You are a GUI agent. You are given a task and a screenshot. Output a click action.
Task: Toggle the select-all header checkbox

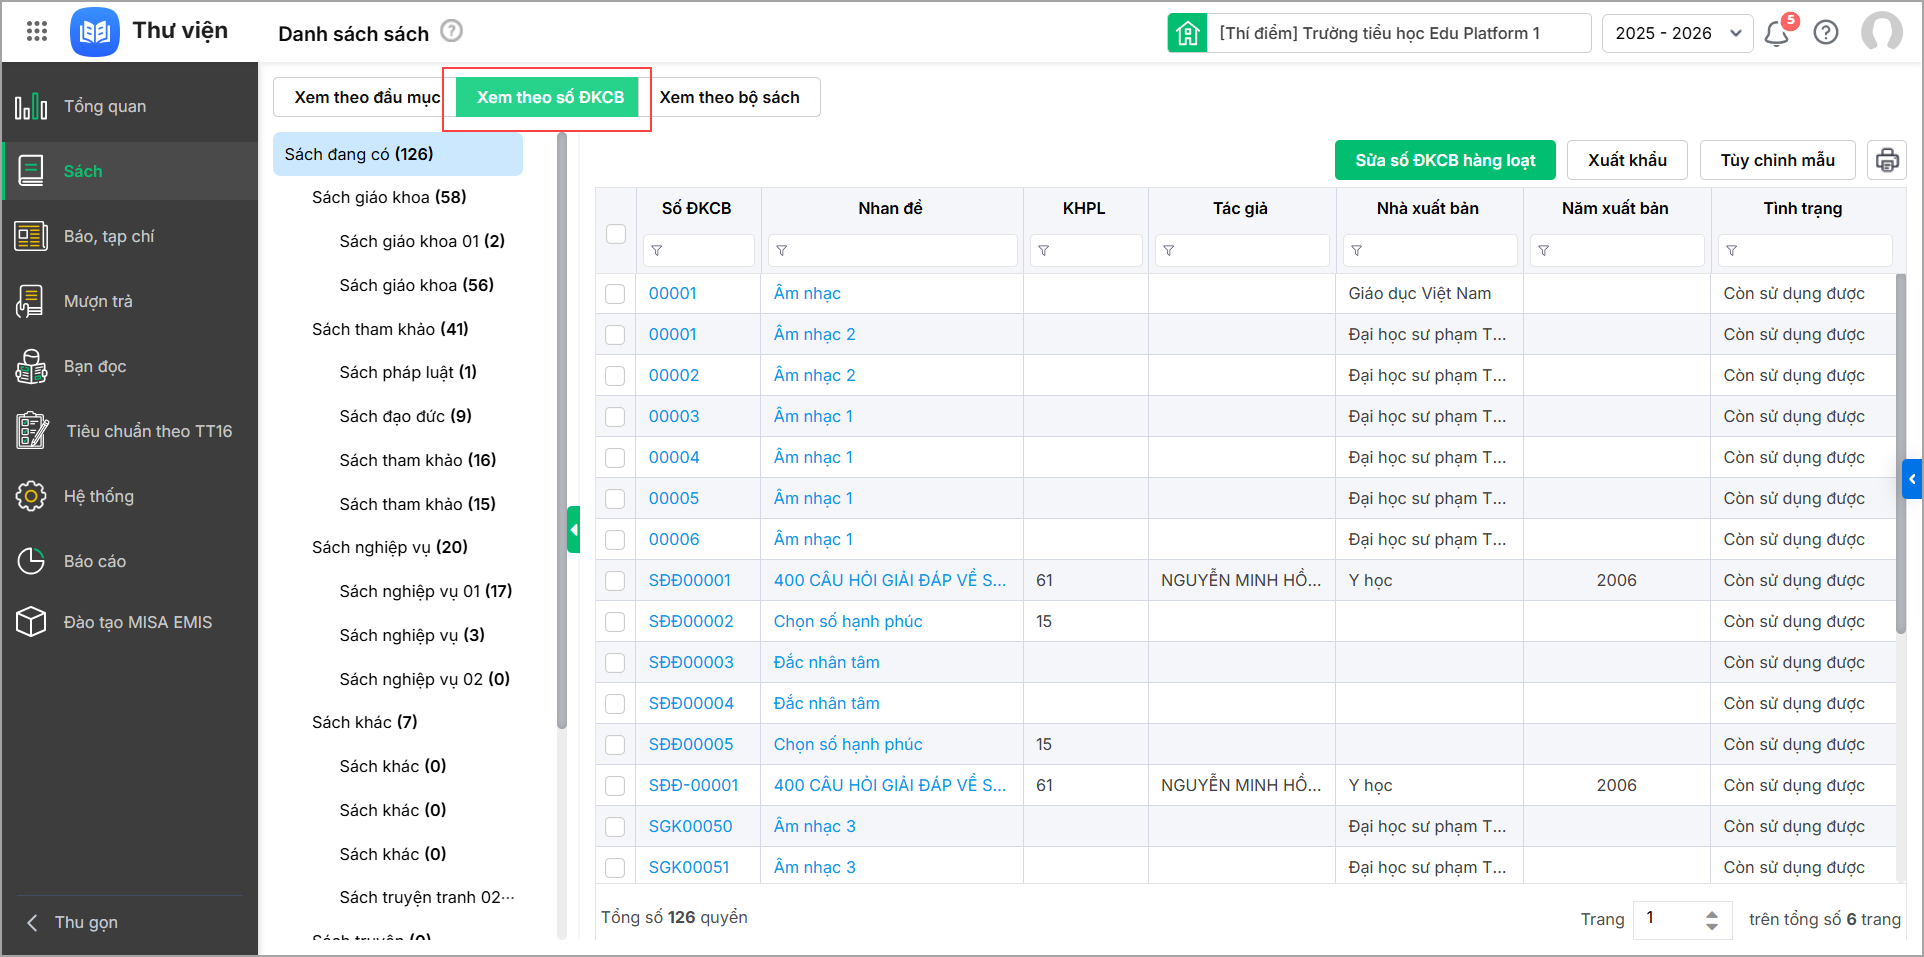[x=616, y=234]
